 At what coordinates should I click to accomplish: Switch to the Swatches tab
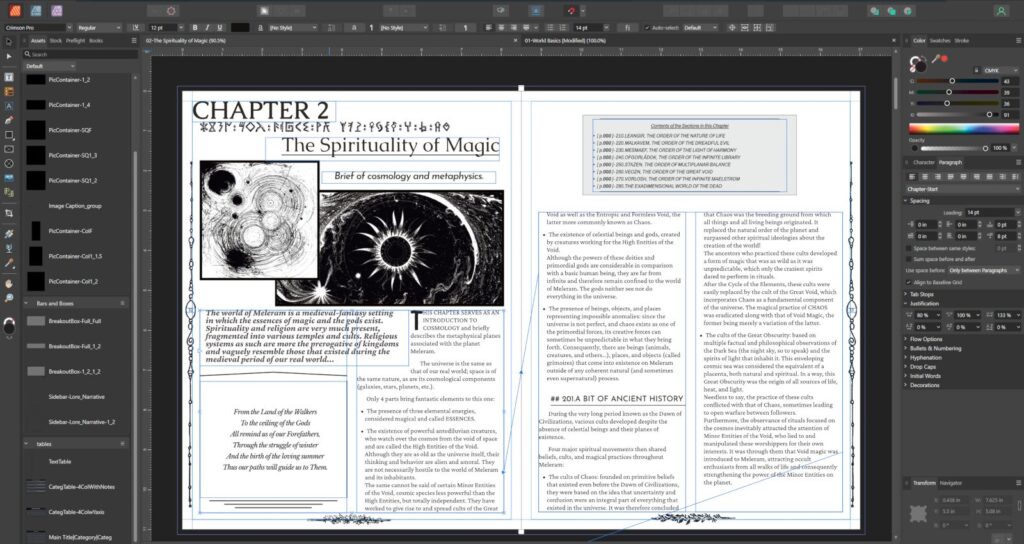click(x=940, y=40)
